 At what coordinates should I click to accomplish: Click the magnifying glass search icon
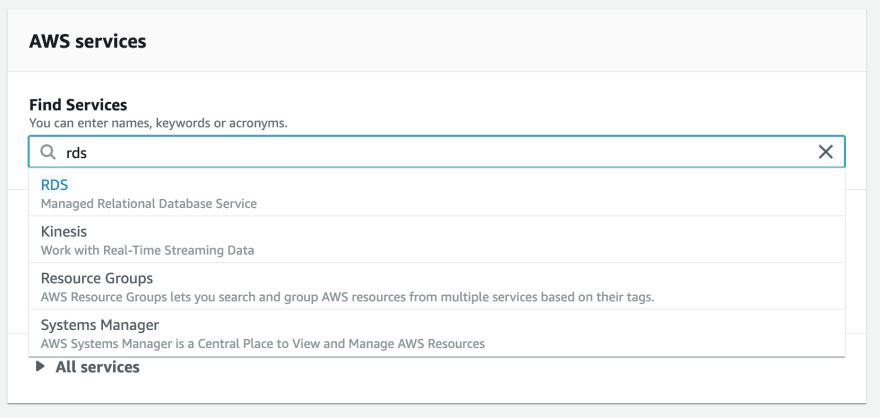click(48, 151)
